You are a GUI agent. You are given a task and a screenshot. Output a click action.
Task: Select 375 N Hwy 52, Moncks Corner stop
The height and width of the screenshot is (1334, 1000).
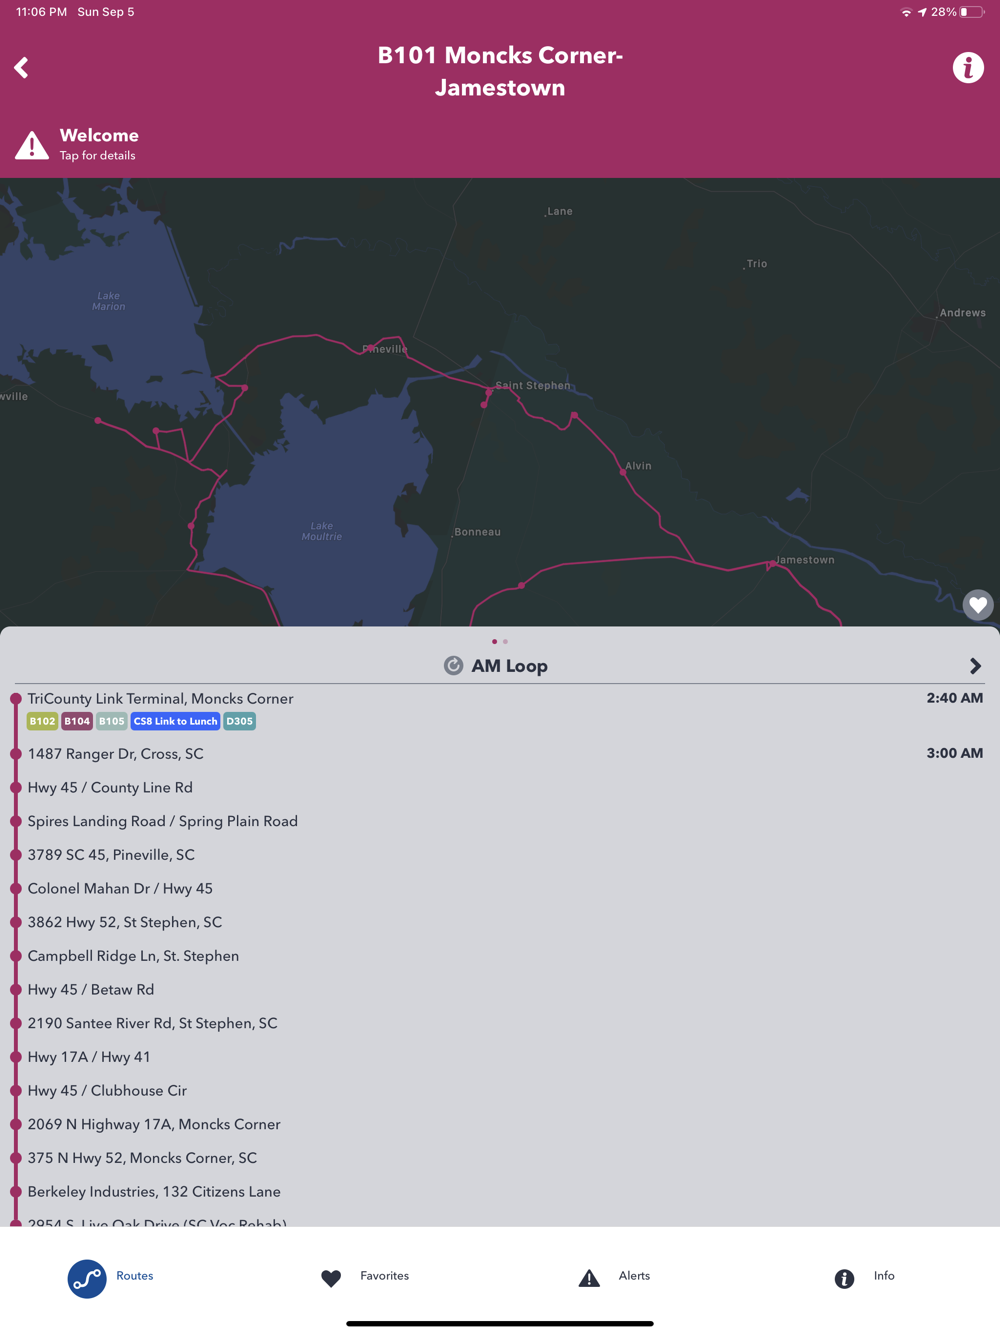pos(142,1158)
